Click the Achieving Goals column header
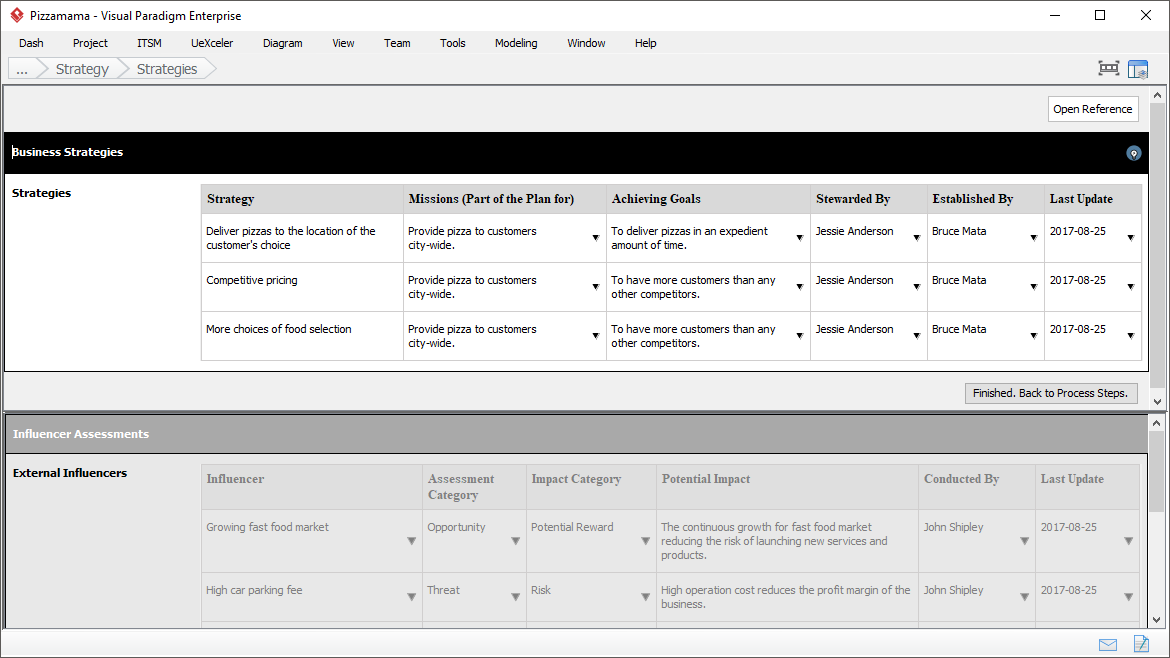 [708, 199]
